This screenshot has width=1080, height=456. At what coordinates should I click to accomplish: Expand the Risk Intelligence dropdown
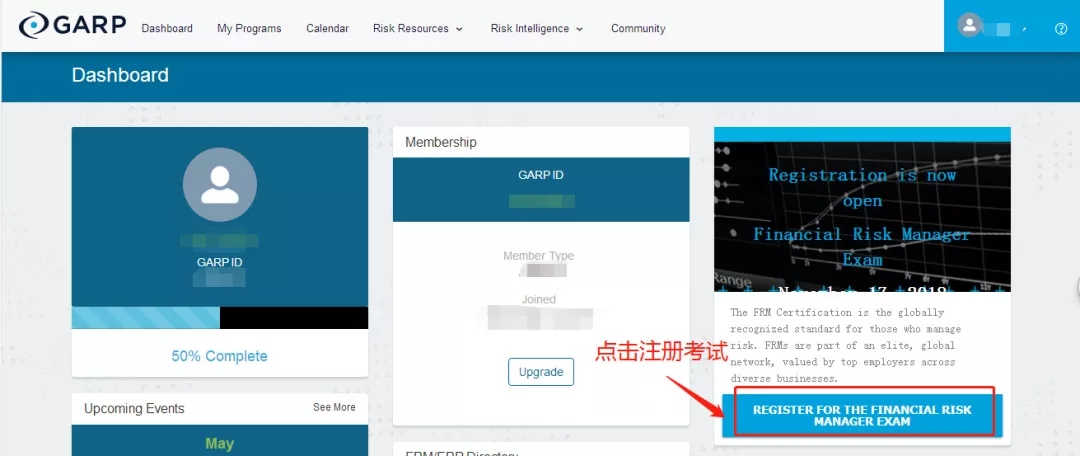click(x=537, y=28)
